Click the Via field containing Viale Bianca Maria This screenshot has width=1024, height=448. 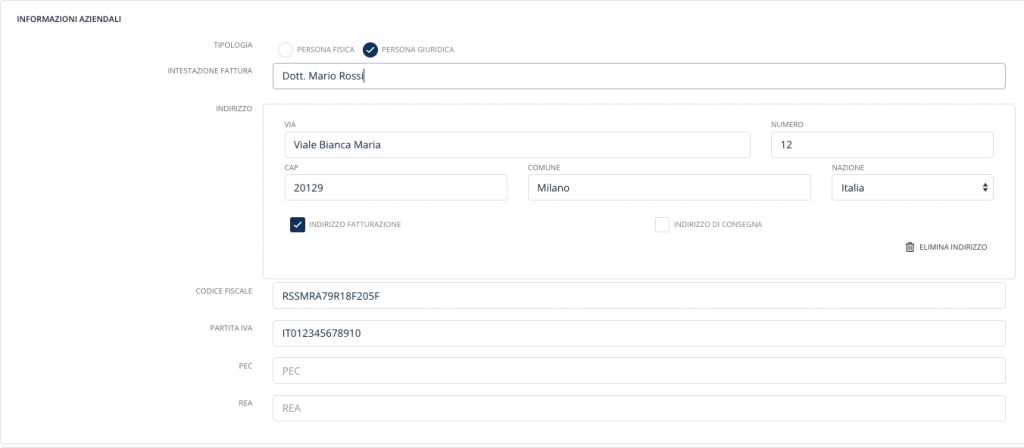tap(517, 145)
